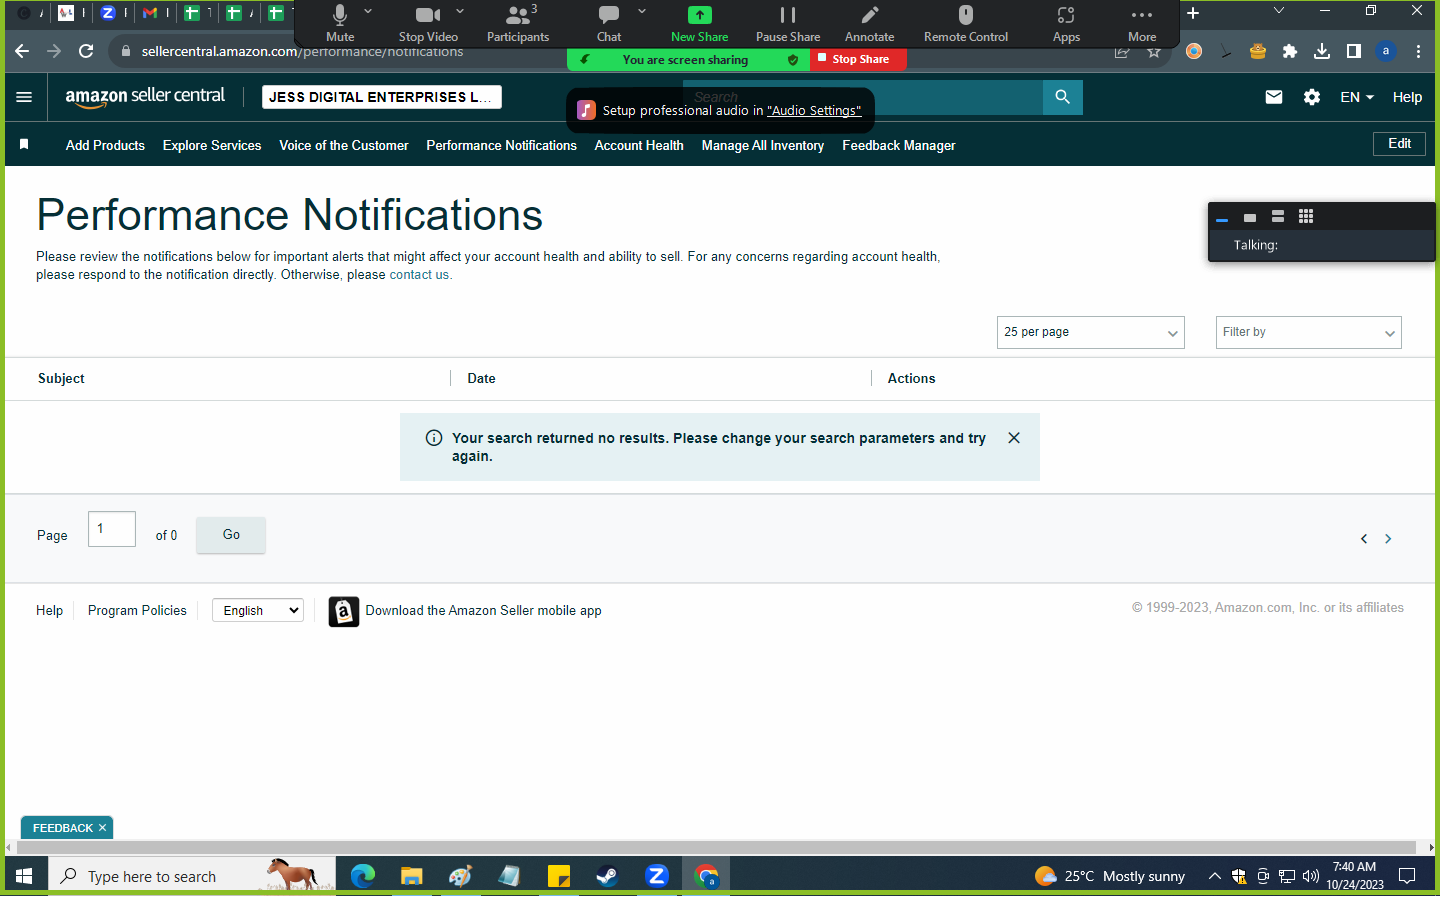Bookmark this page with the star icon
1440x904 pixels.
[x=1154, y=51]
